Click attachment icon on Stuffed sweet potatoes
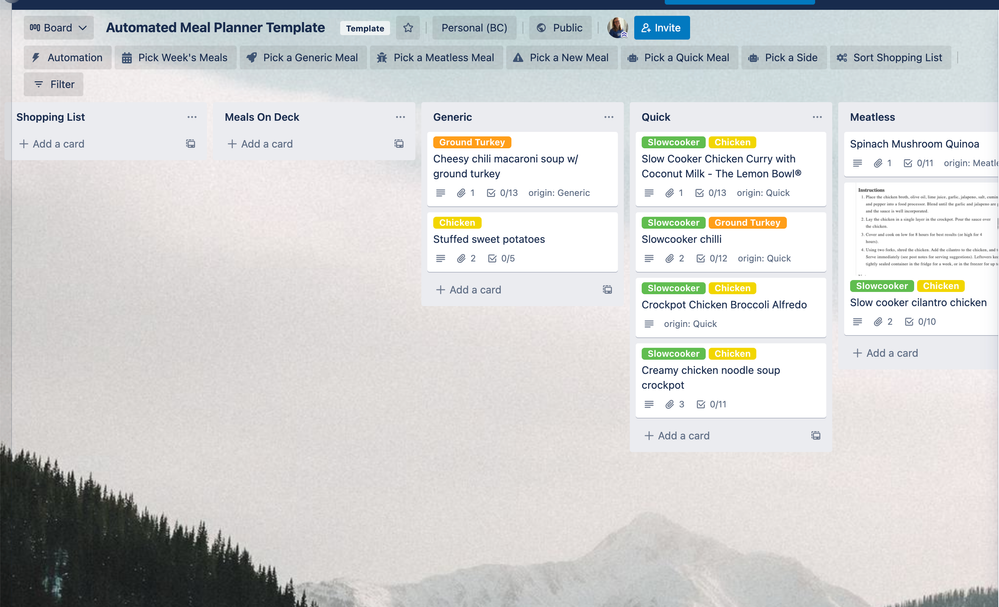The width and height of the screenshot is (999, 607). (461, 259)
